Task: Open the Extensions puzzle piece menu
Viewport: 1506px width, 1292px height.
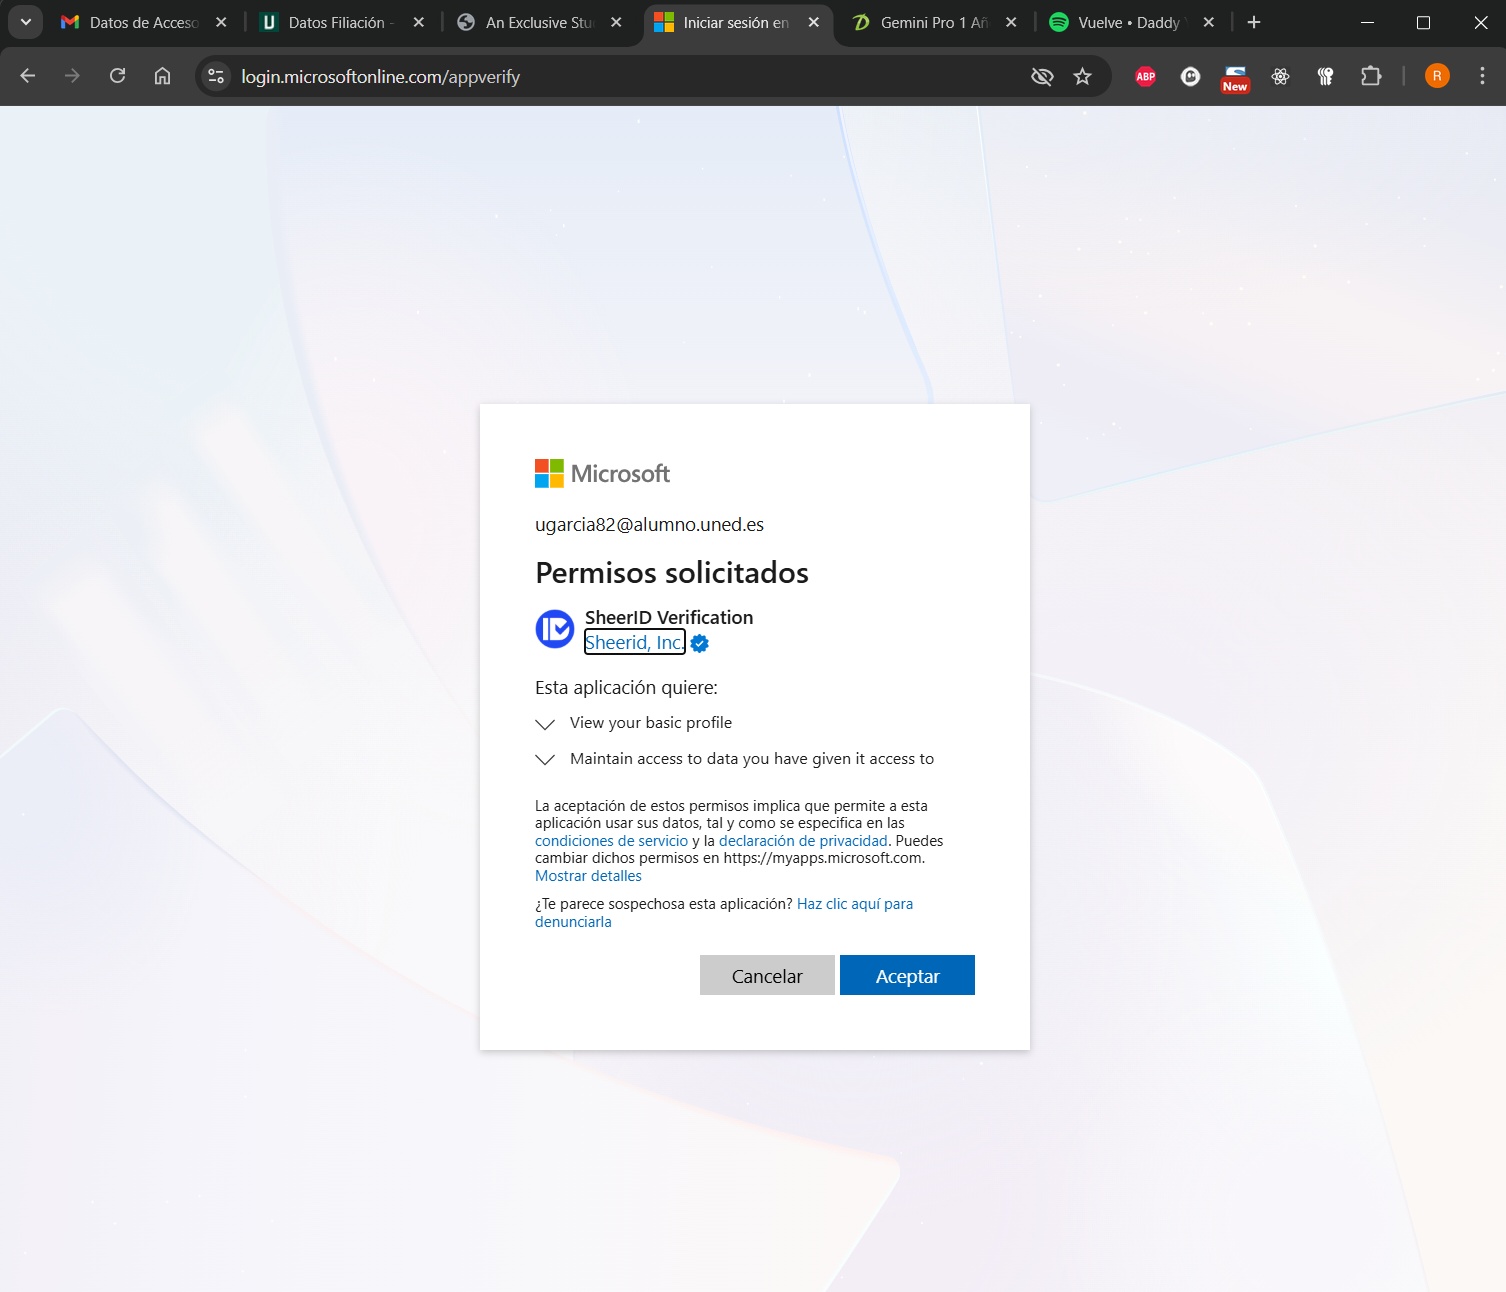Action: [1370, 77]
